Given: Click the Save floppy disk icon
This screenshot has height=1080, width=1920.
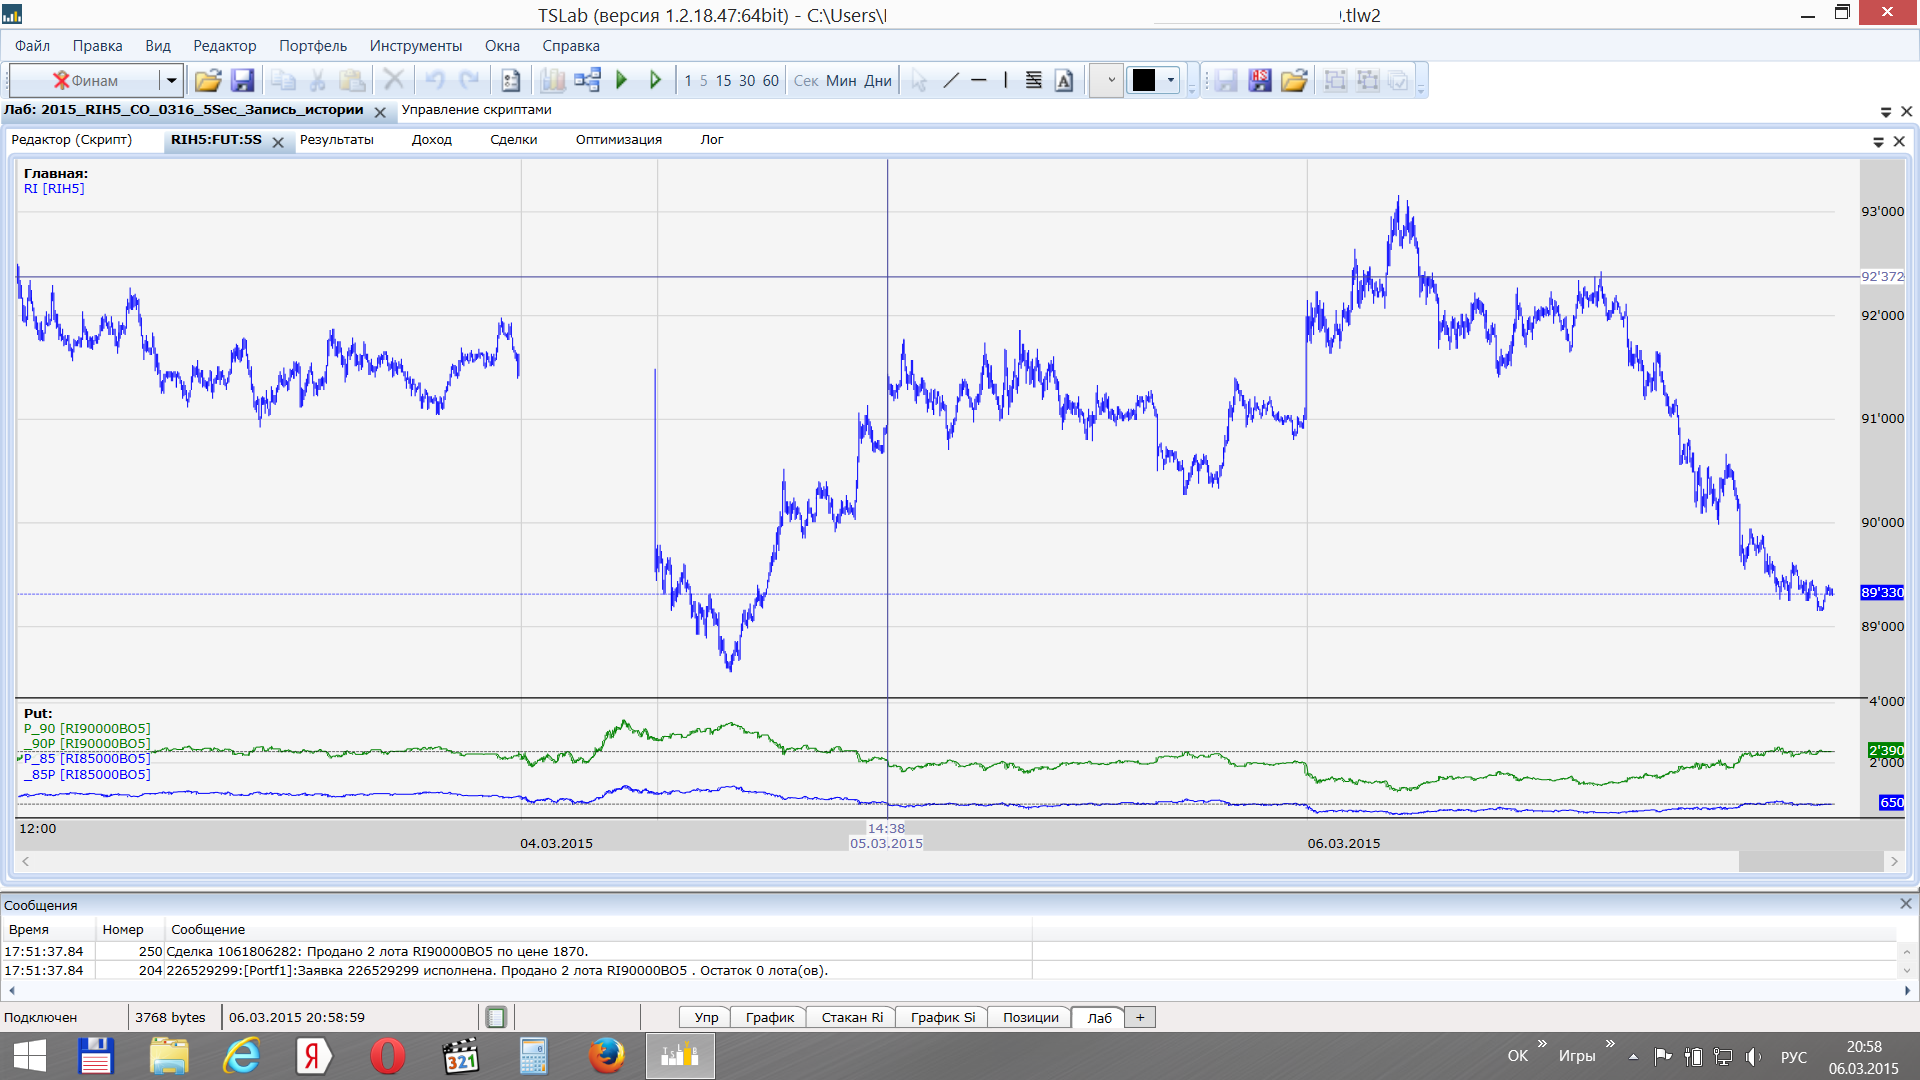Looking at the screenshot, I should 242,80.
